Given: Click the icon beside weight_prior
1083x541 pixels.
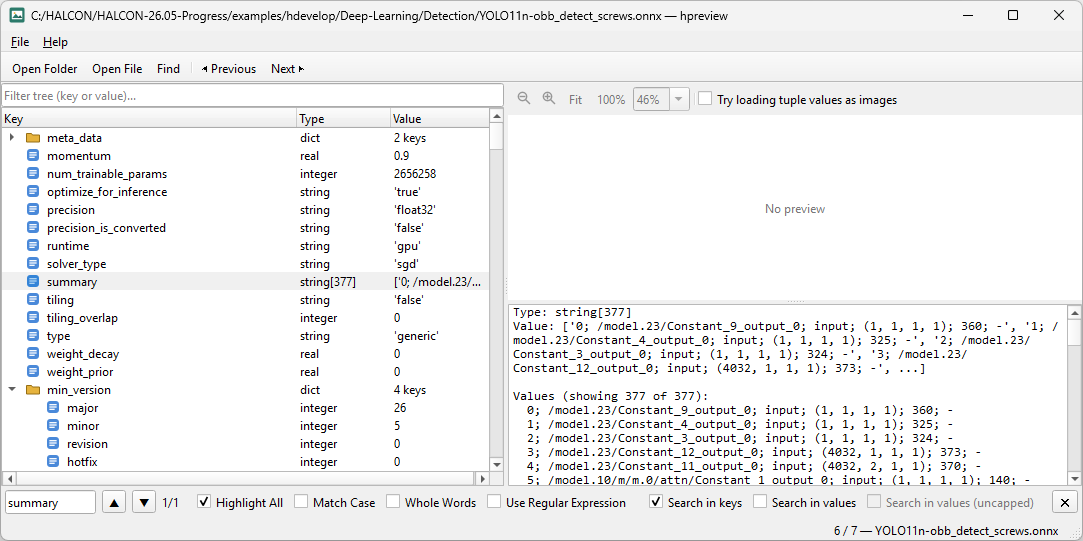Looking at the screenshot, I should tap(33, 372).
